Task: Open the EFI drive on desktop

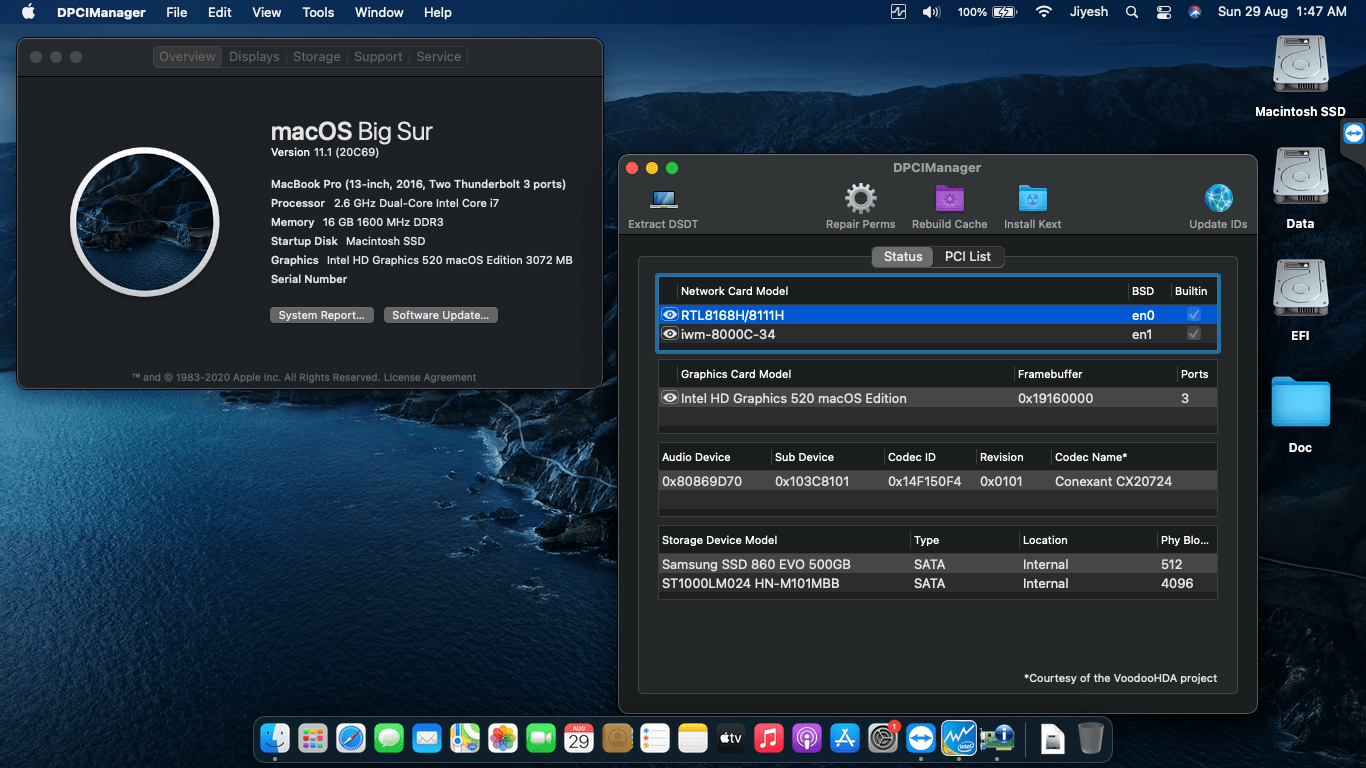Action: pos(1300,290)
